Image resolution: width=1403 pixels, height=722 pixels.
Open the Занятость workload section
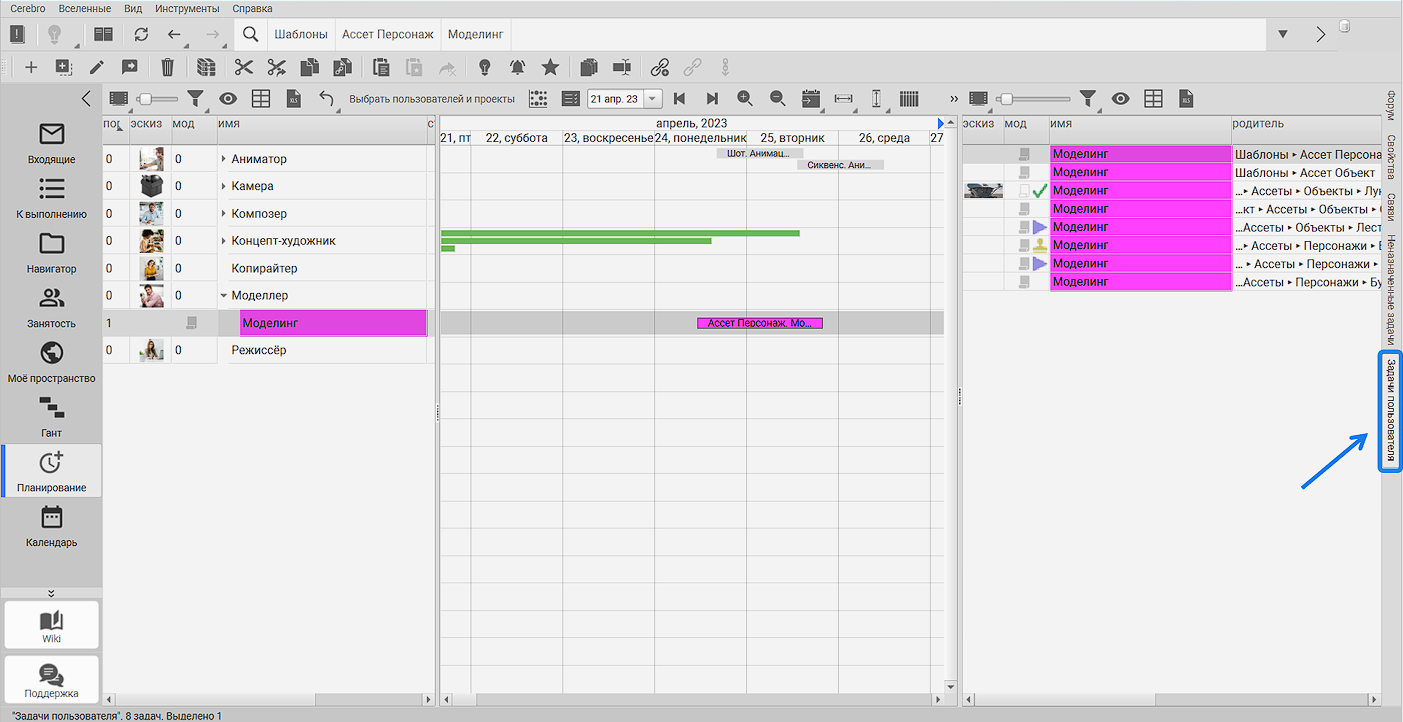(x=51, y=308)
